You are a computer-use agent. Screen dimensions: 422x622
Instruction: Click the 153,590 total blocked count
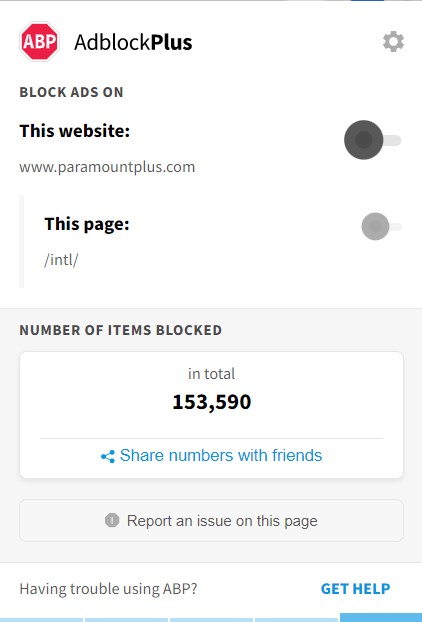pos(212,401)
